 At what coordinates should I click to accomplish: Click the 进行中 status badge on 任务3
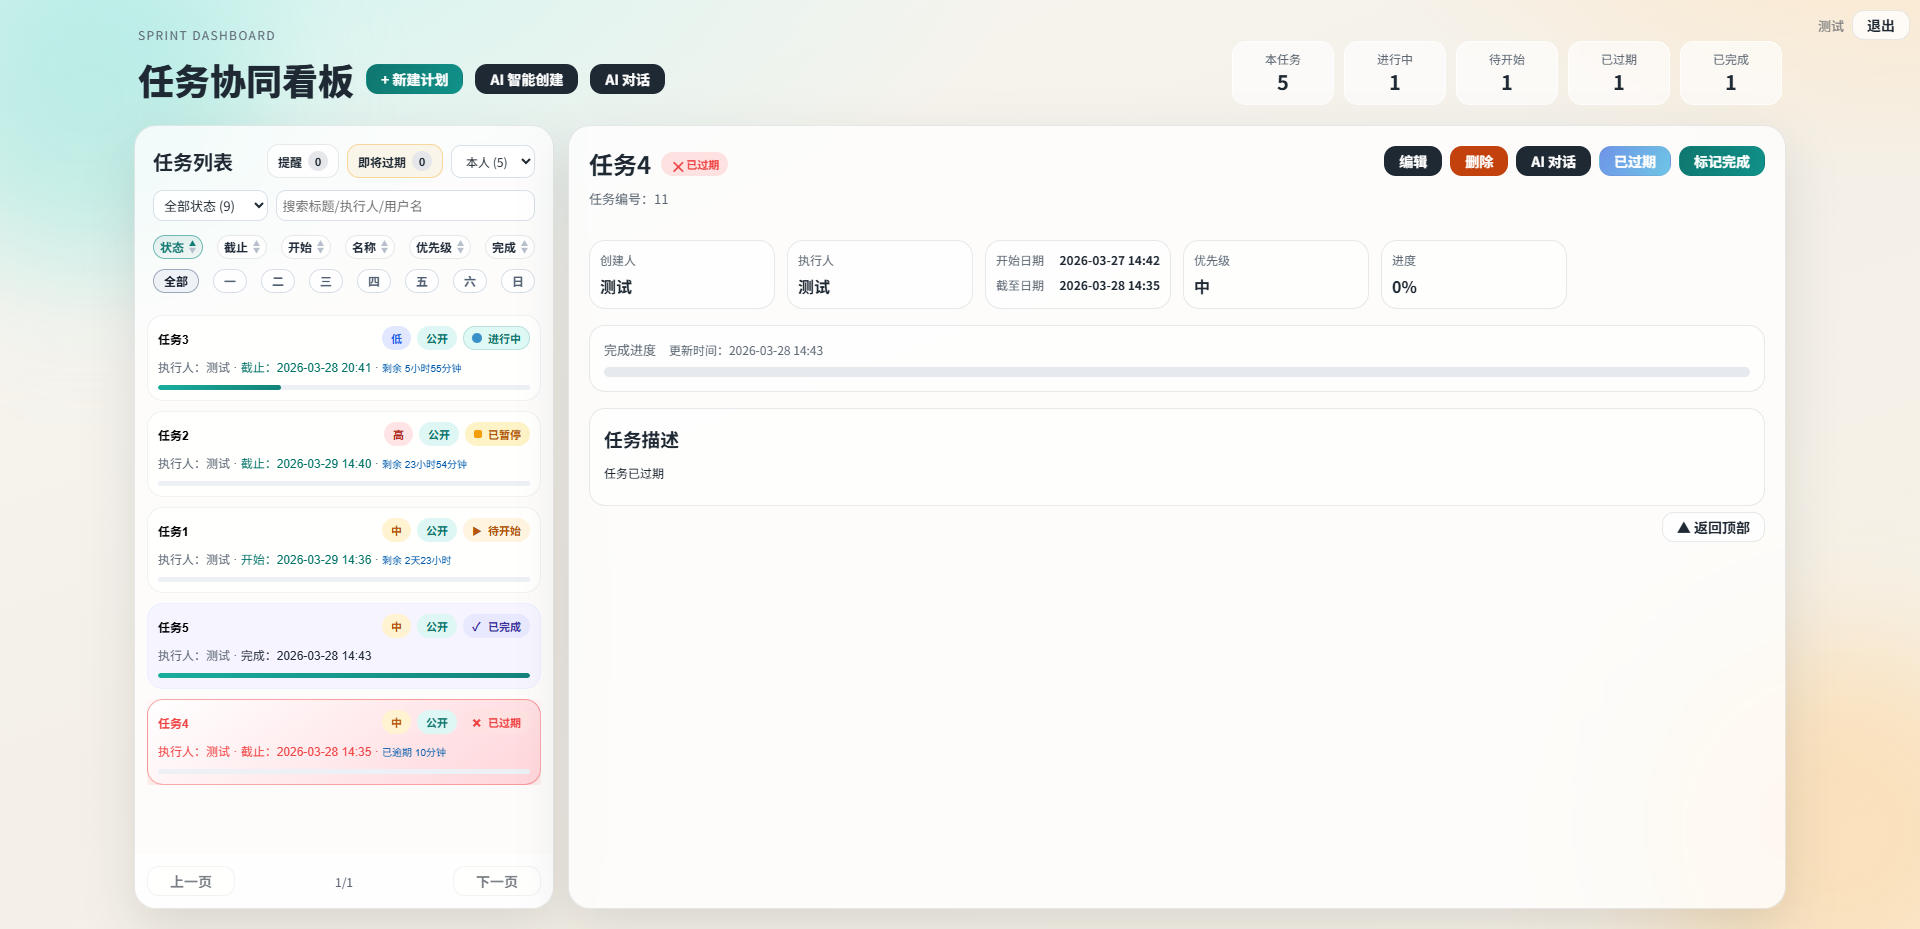(496, 339)
